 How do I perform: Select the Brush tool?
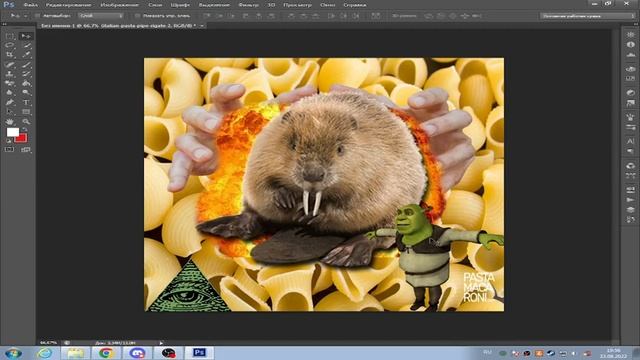(27, 64)
